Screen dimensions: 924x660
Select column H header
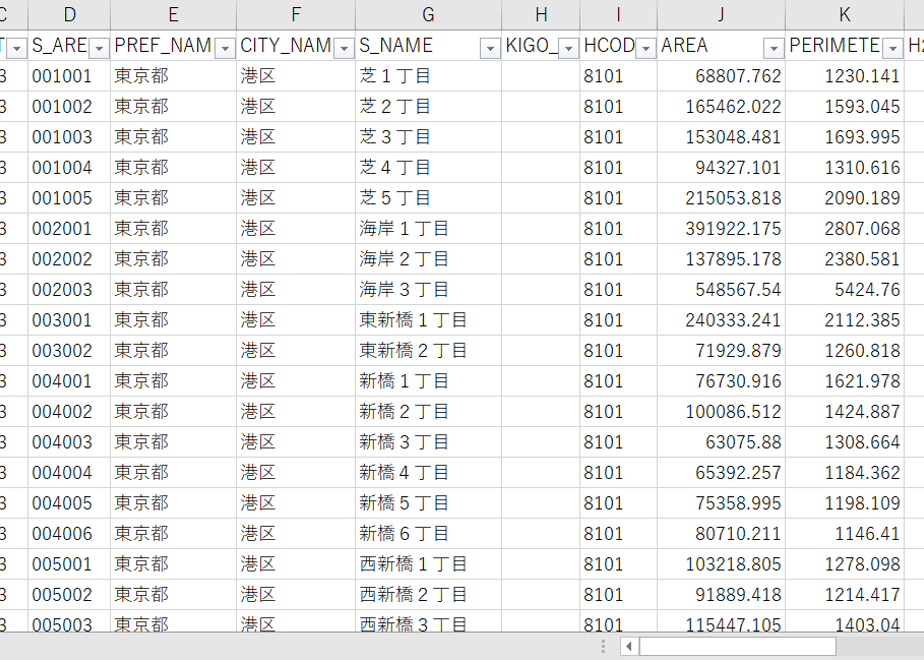click(541, 15)
